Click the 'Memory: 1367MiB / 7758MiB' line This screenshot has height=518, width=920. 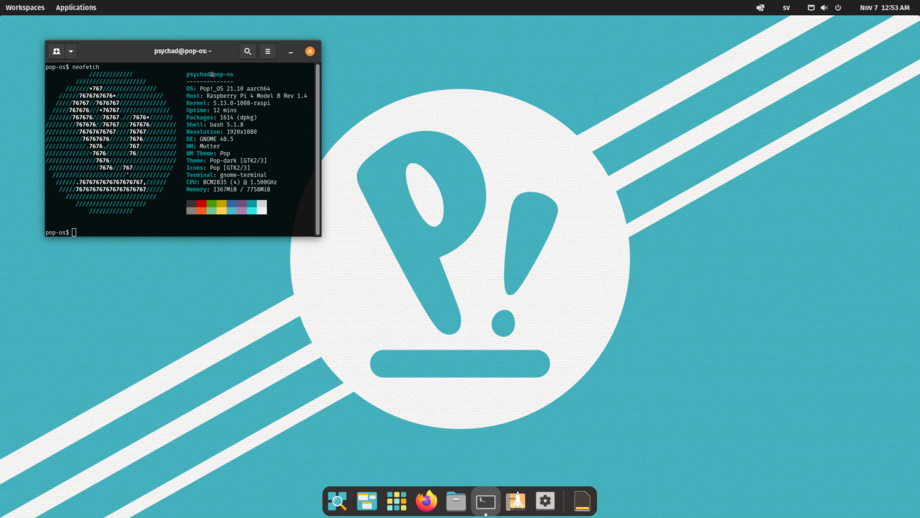(228, 189)
